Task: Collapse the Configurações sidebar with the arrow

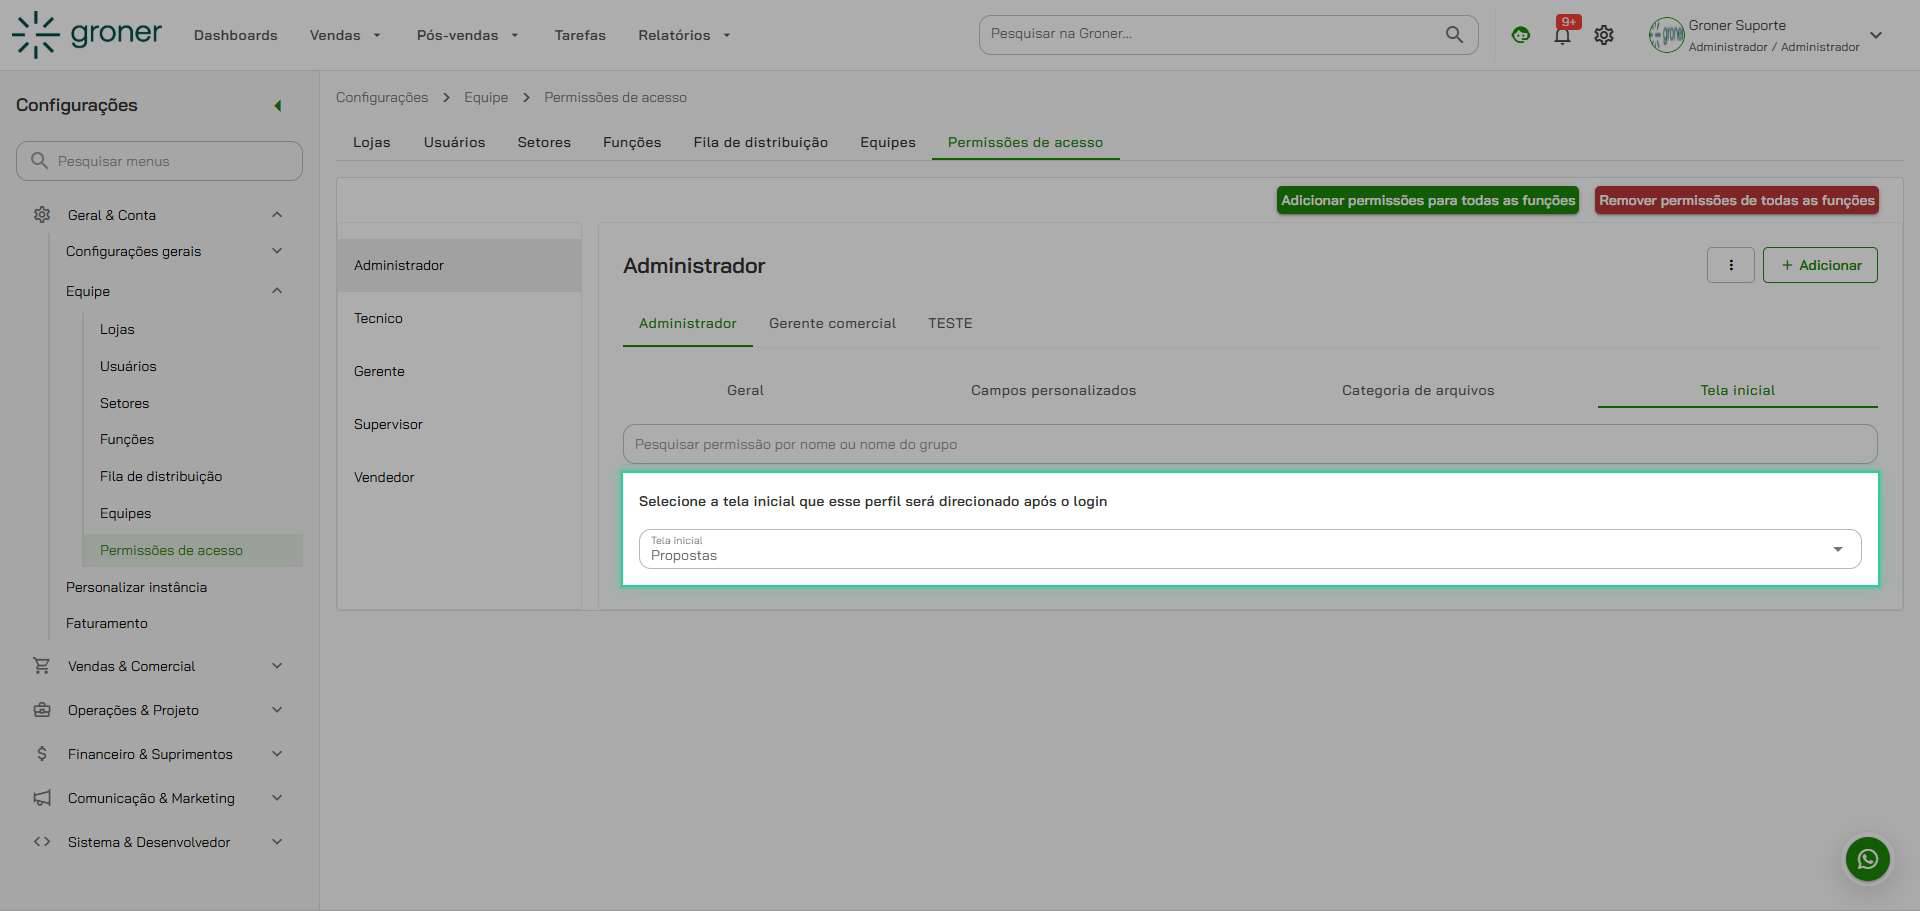Action: pyautogui.click(x=278, y=105)
